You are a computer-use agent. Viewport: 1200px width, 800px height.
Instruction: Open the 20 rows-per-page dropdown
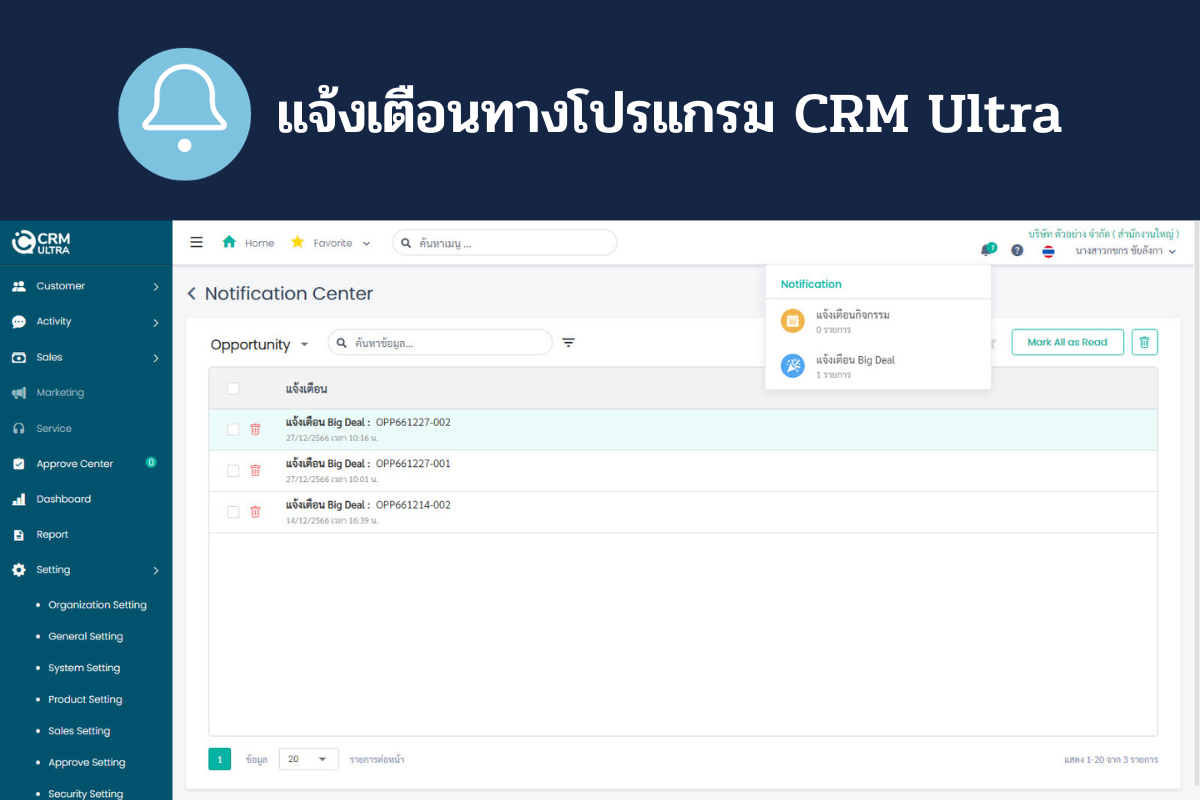(x=308, y=759)
